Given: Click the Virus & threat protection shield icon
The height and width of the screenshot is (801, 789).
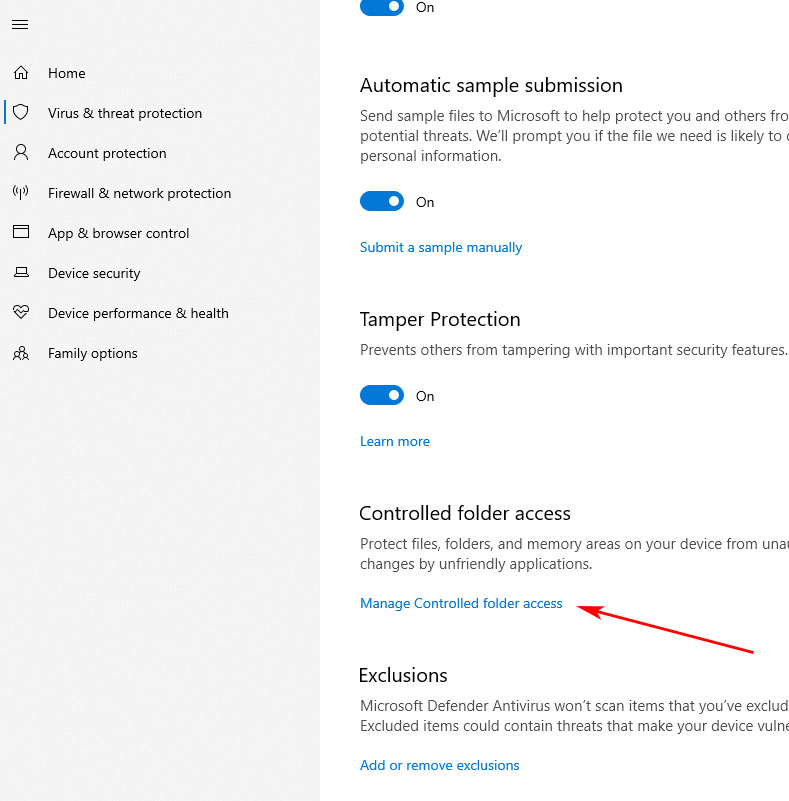Looking at the screenshot, I should [x=21, y=112].
